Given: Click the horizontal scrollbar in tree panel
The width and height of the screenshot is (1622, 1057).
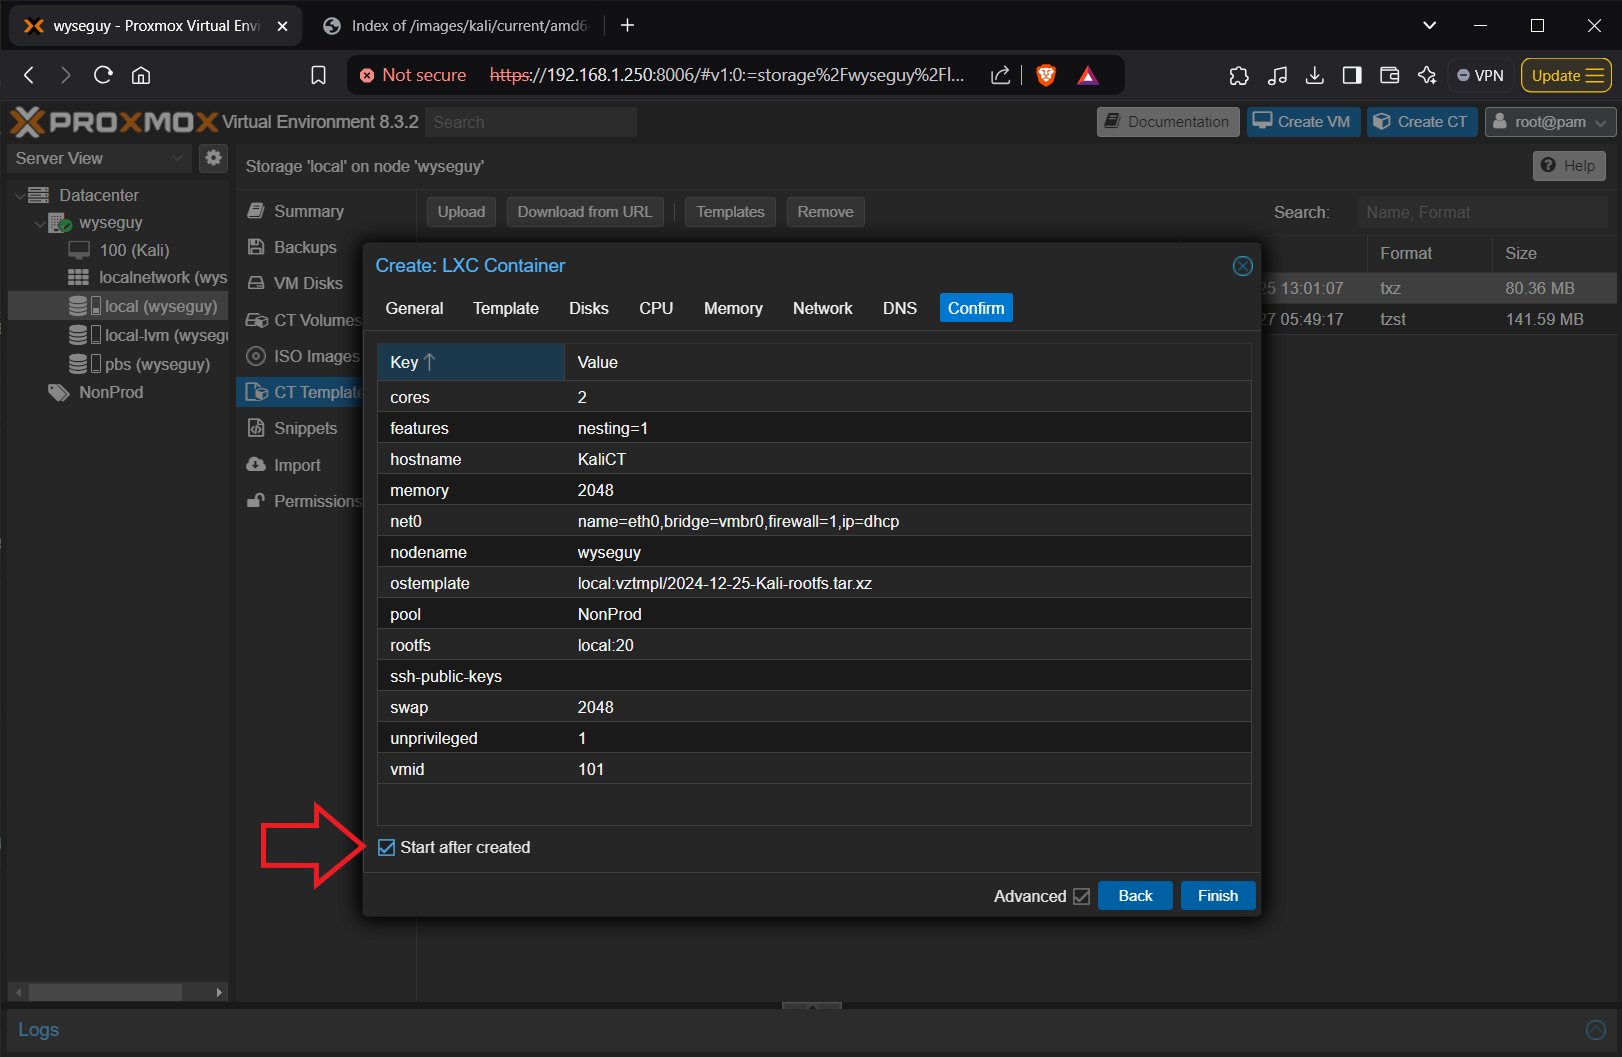Looking at the screenshot, I should point(105,992).
